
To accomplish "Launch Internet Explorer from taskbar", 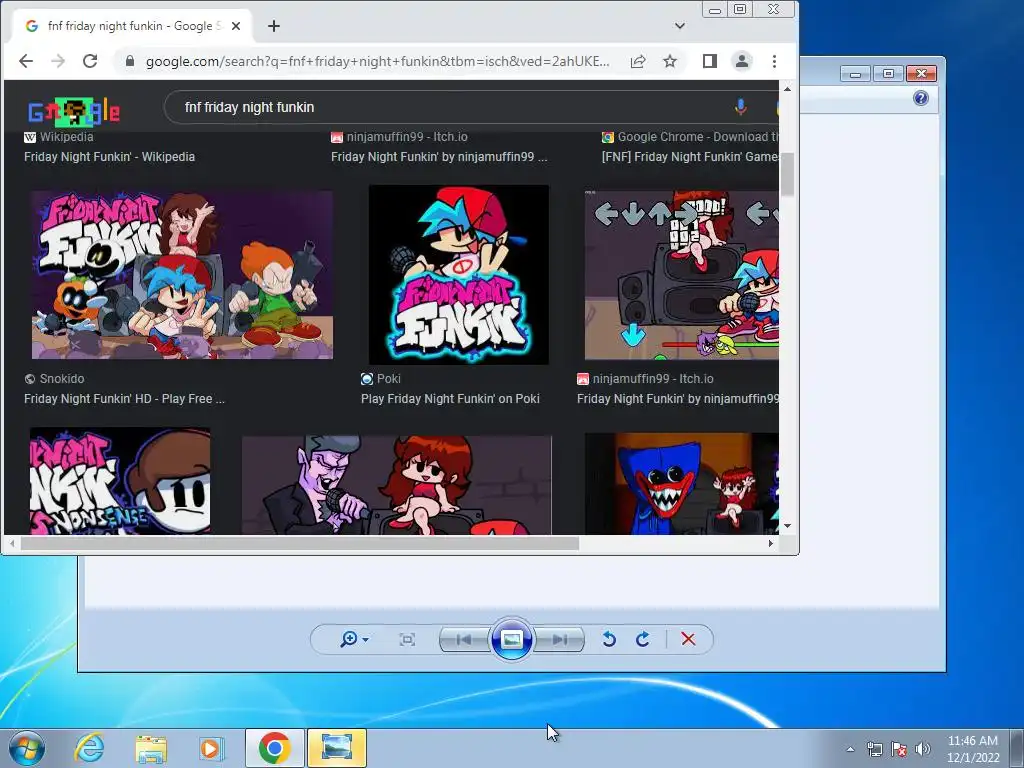I will (89, 748).
